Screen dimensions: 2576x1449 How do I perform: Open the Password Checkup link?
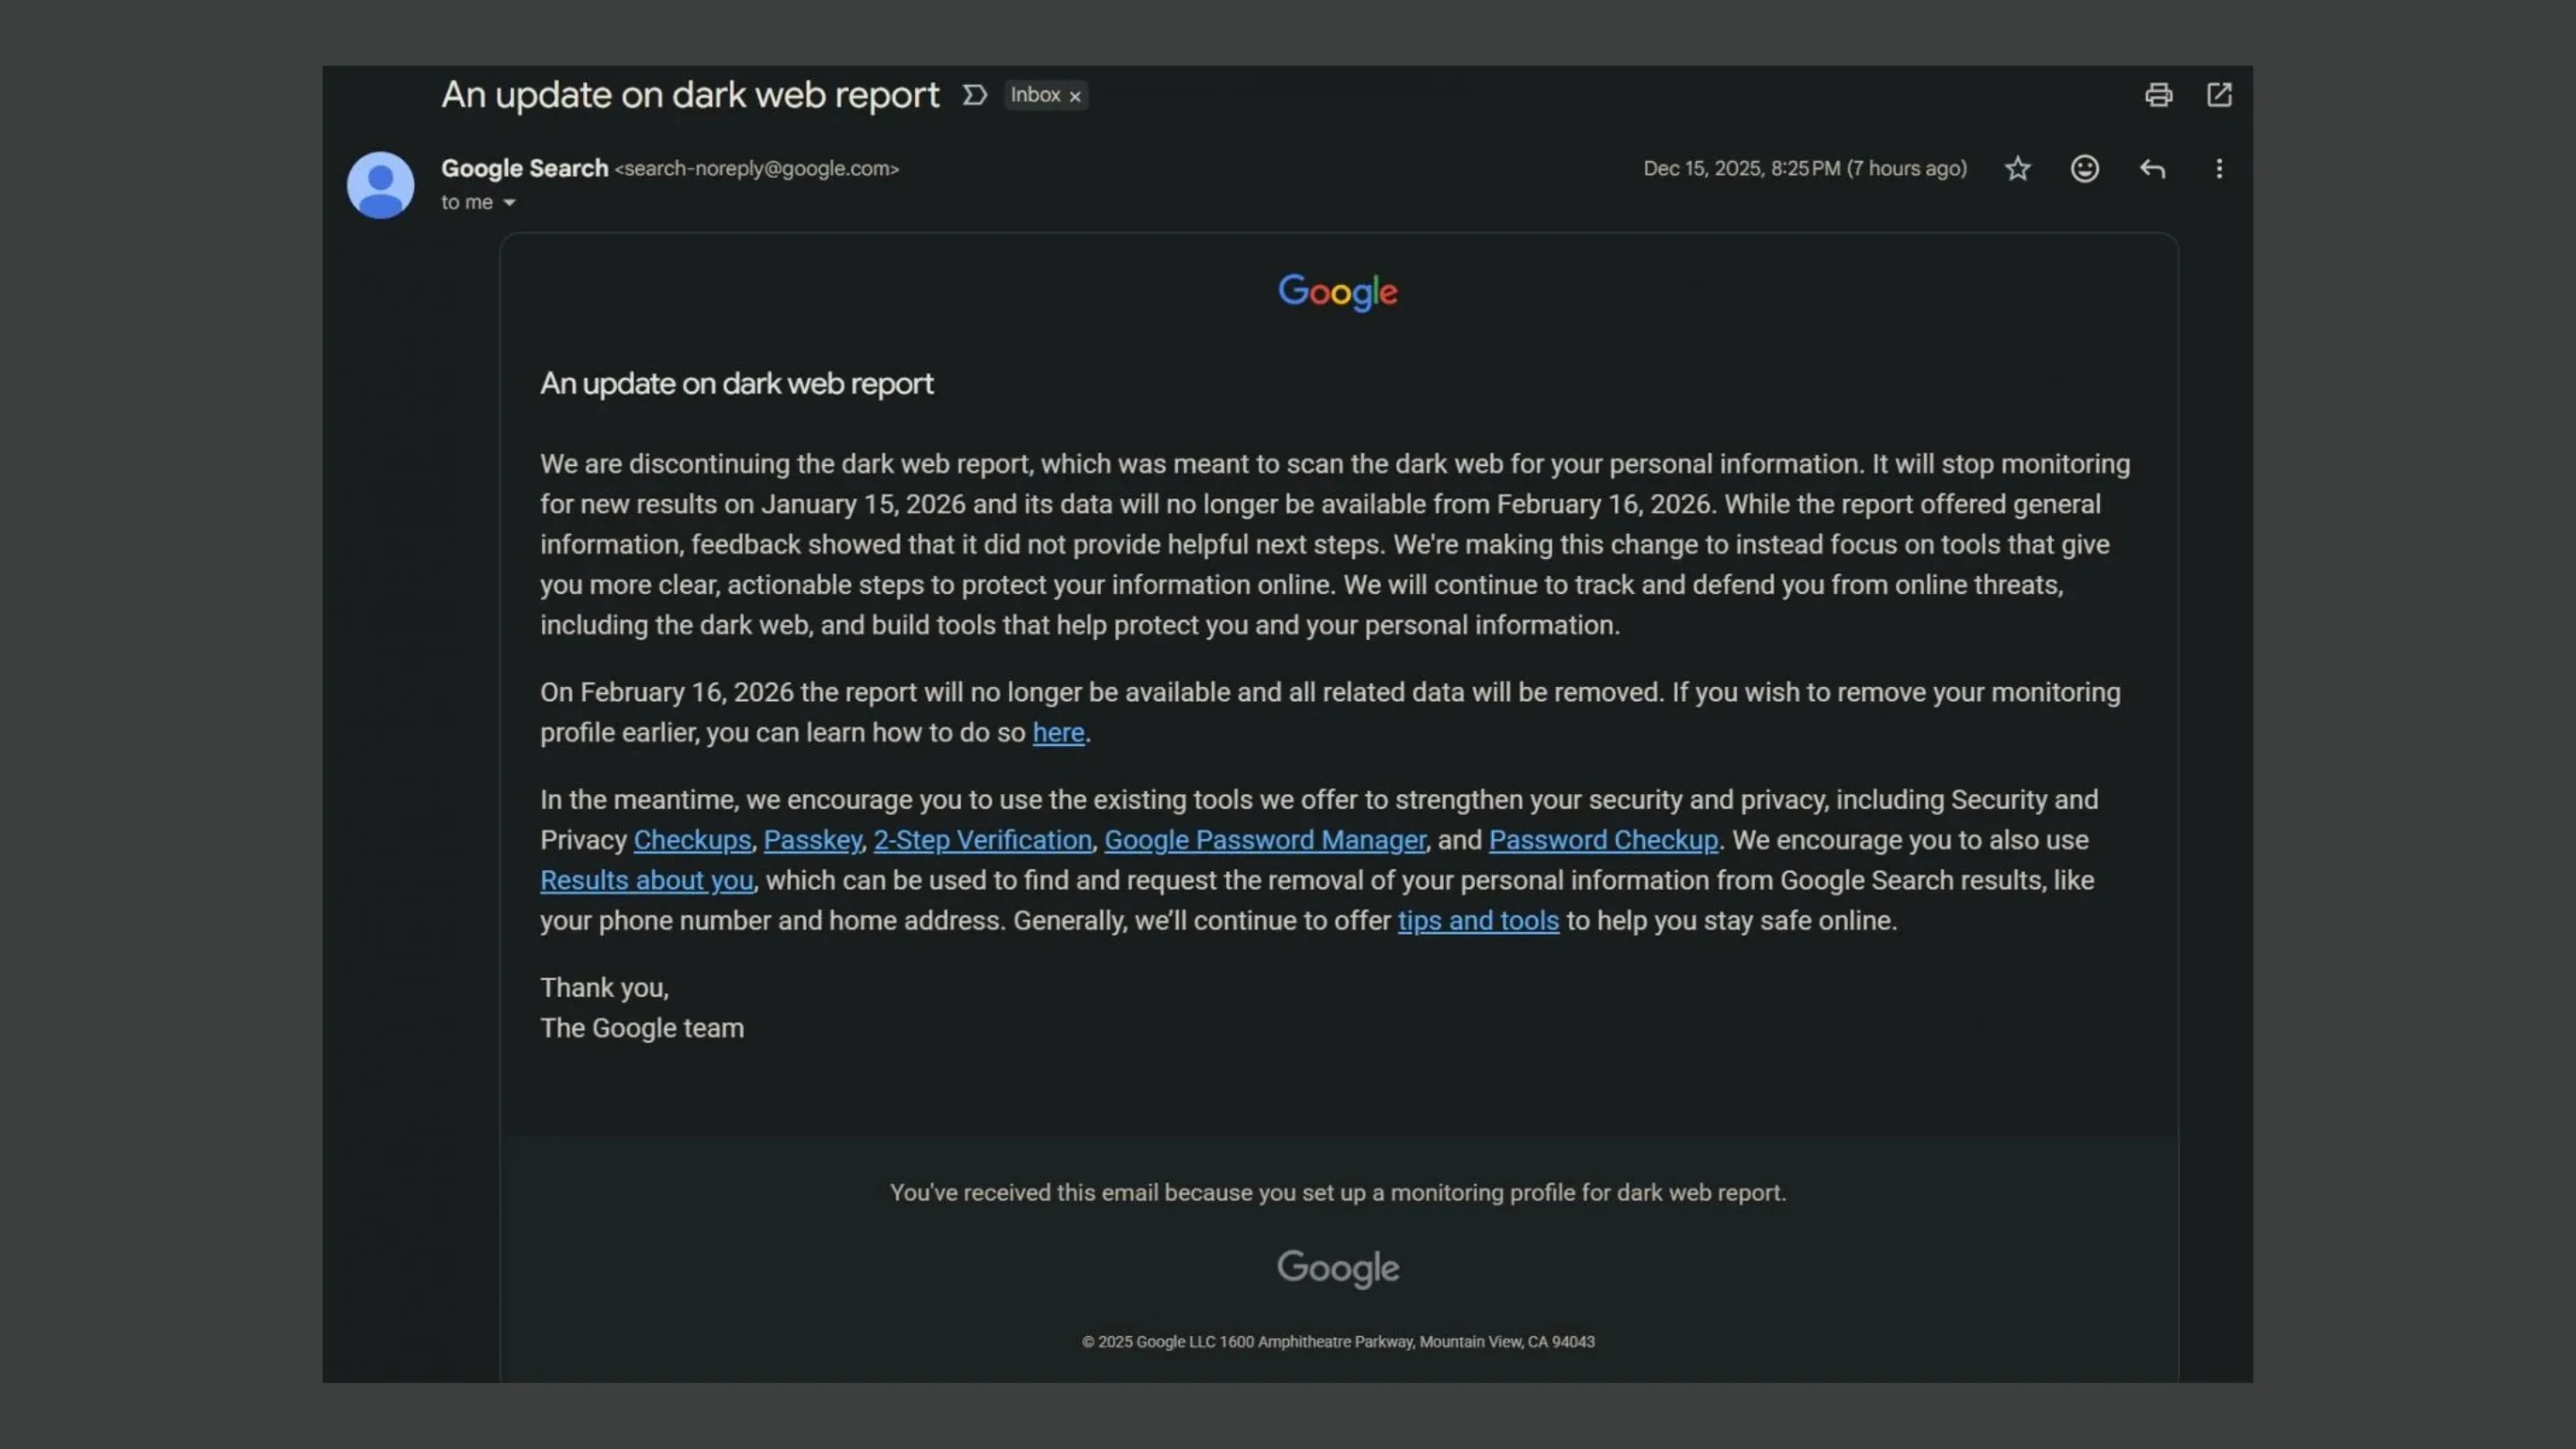(1602, 840)
